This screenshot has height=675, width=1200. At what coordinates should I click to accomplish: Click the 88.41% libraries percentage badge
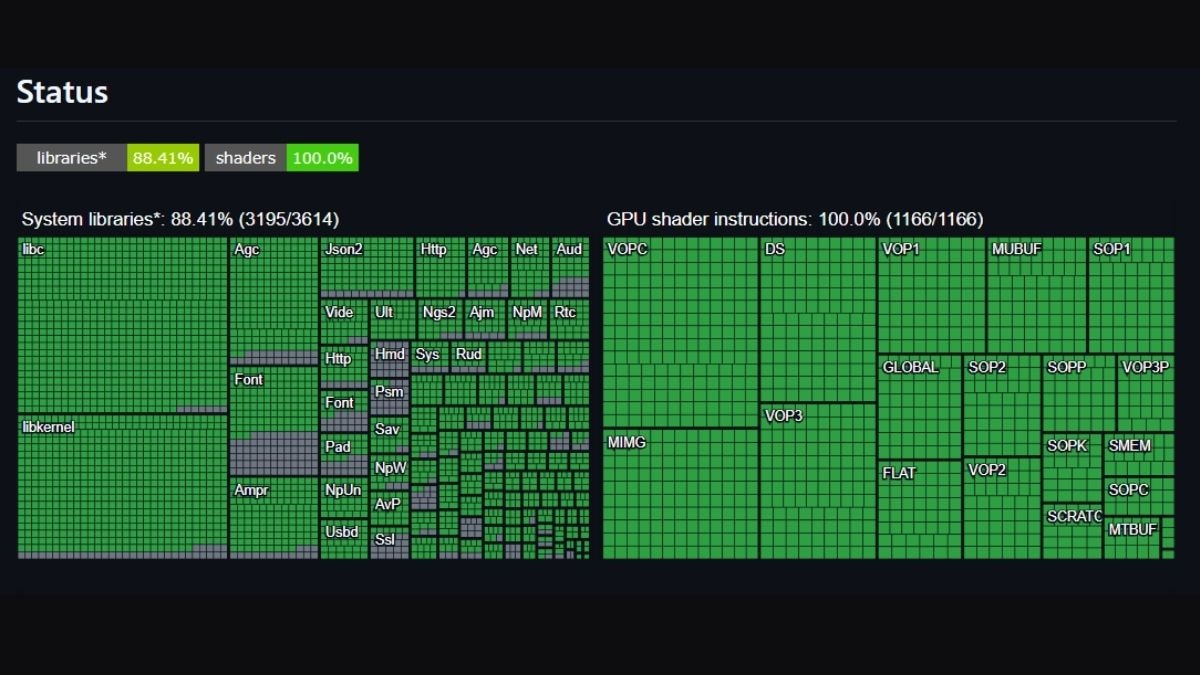pos(163,158)
